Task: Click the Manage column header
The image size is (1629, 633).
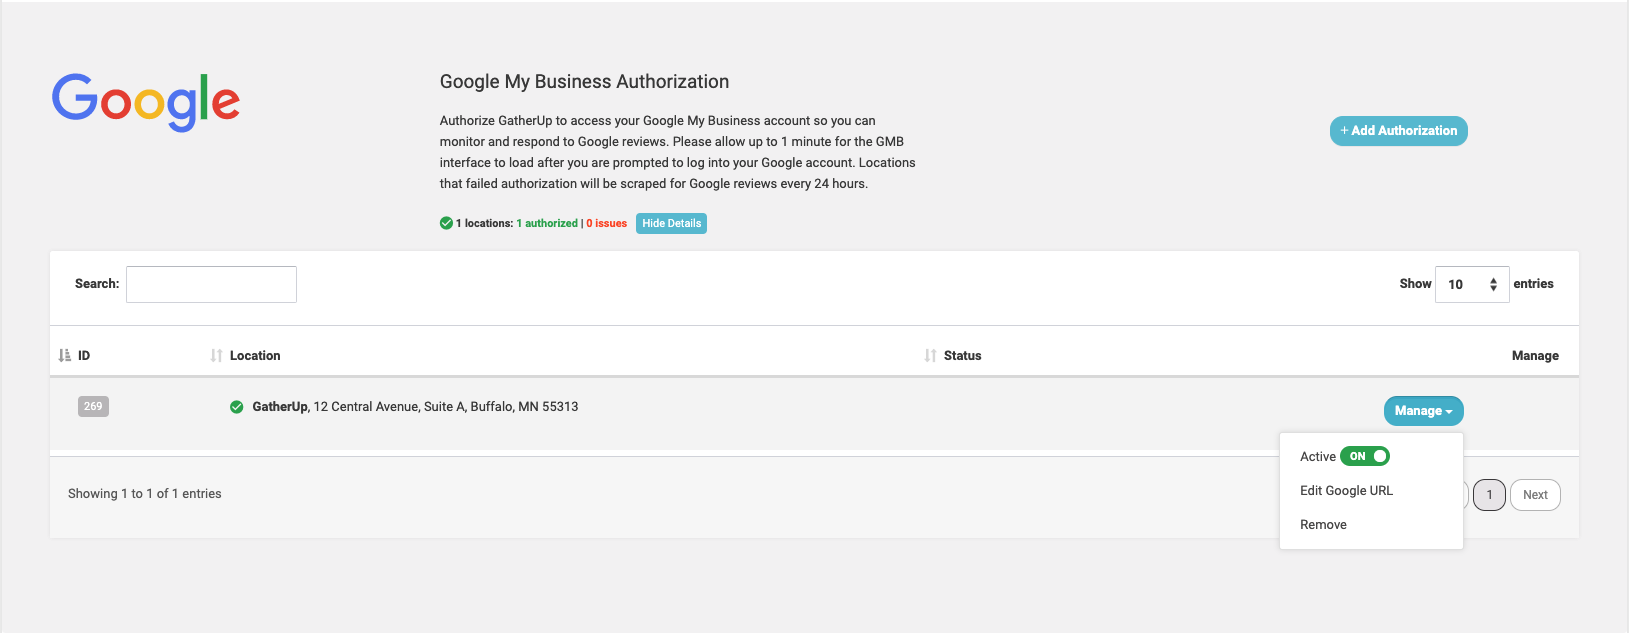Action: (x=1535, y=355)
